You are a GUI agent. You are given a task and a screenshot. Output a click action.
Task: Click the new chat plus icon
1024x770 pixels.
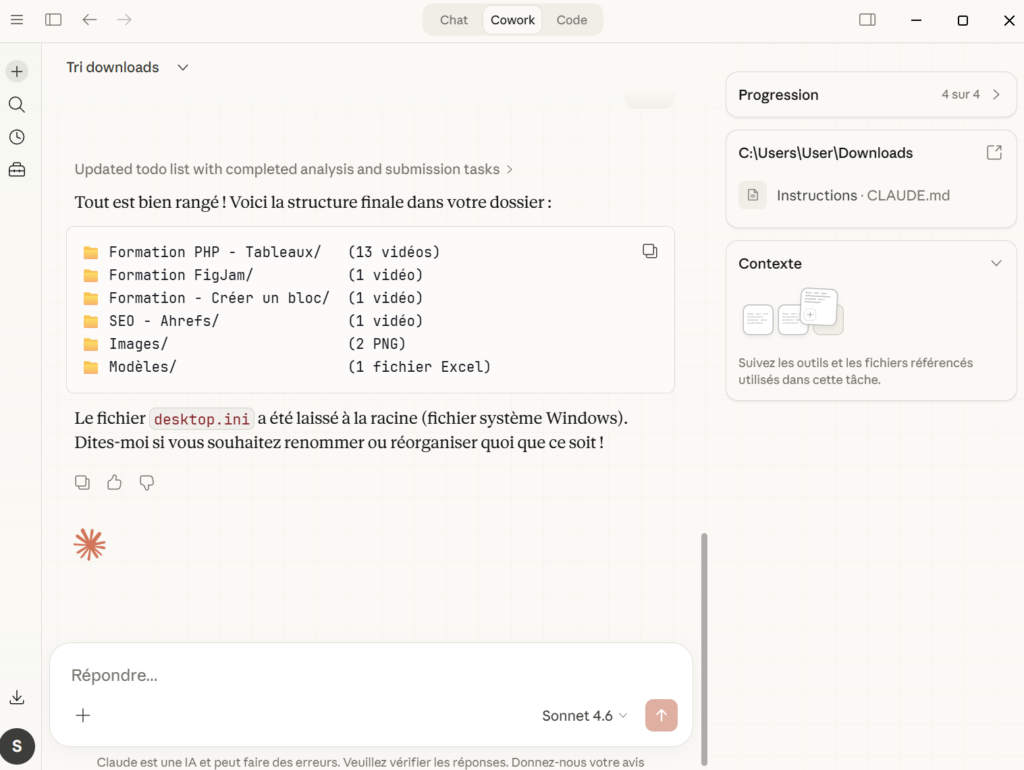point(17,71)
